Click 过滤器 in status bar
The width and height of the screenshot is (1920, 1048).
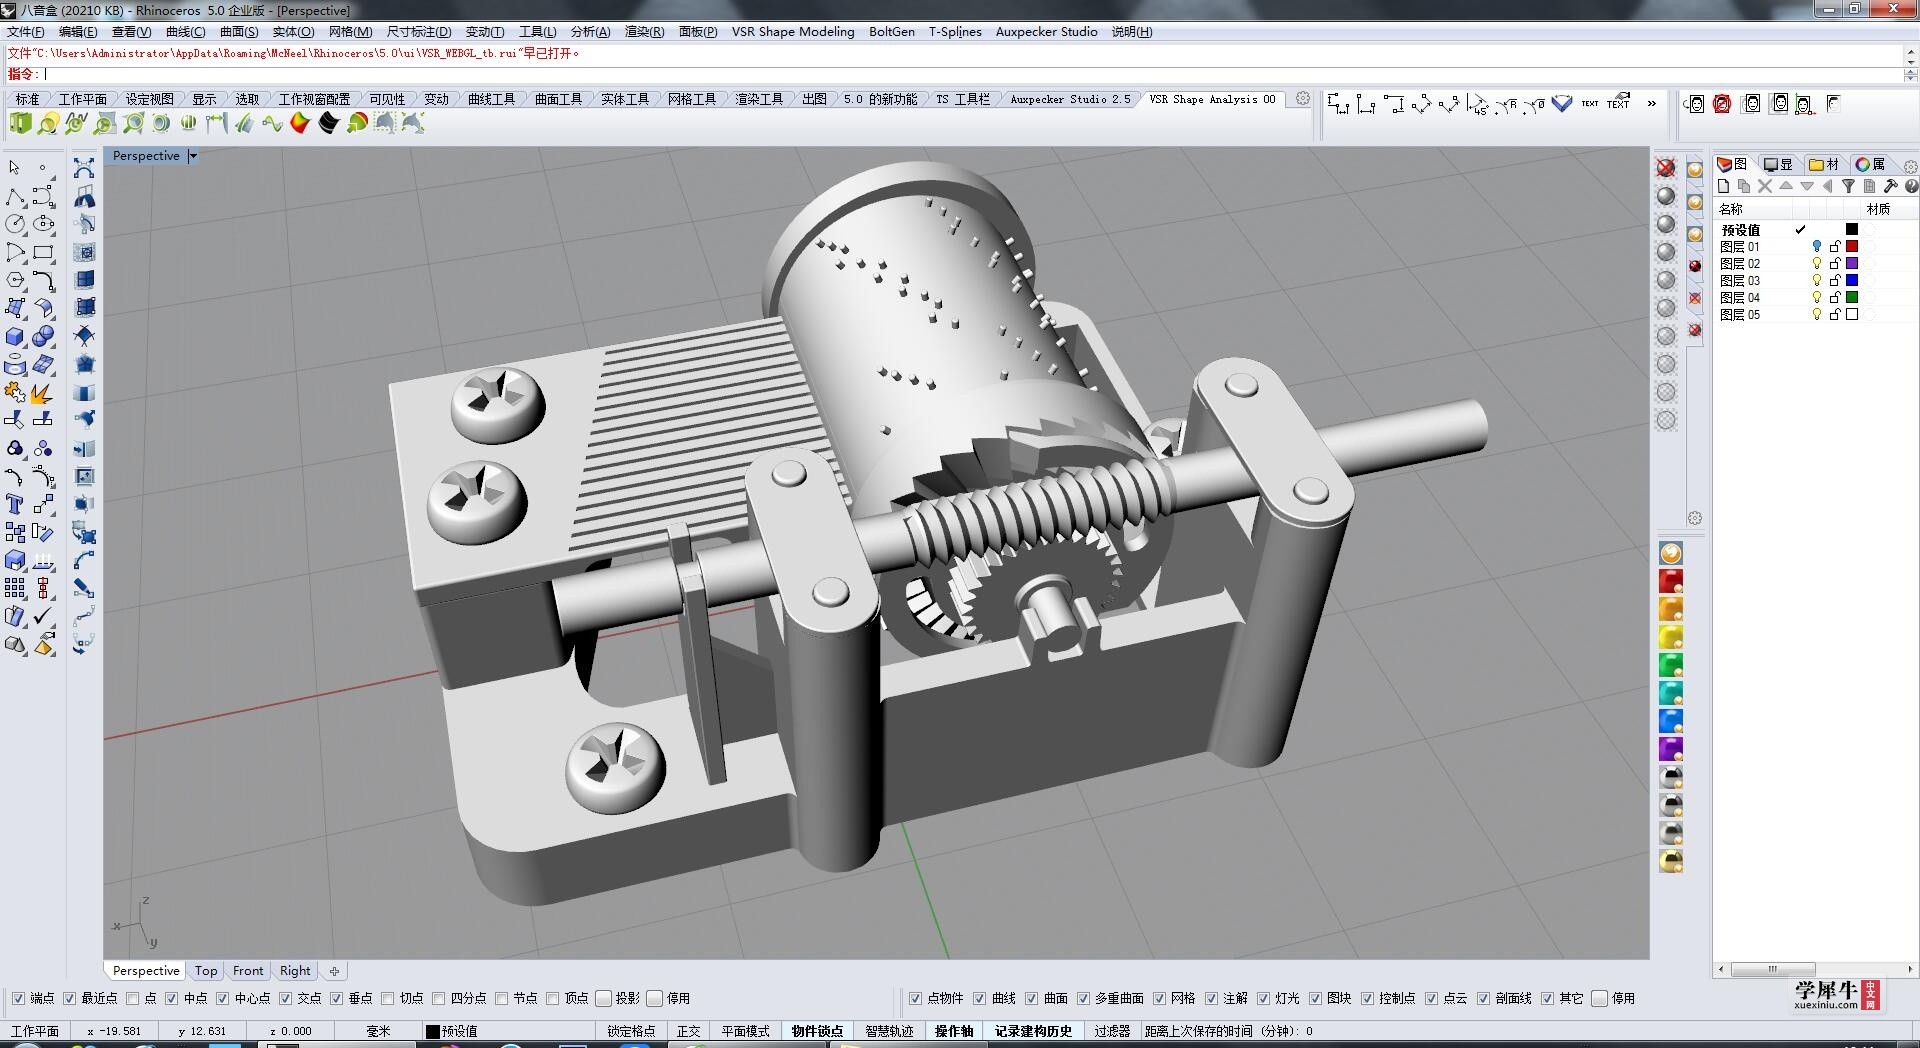pos(1112,1031)
